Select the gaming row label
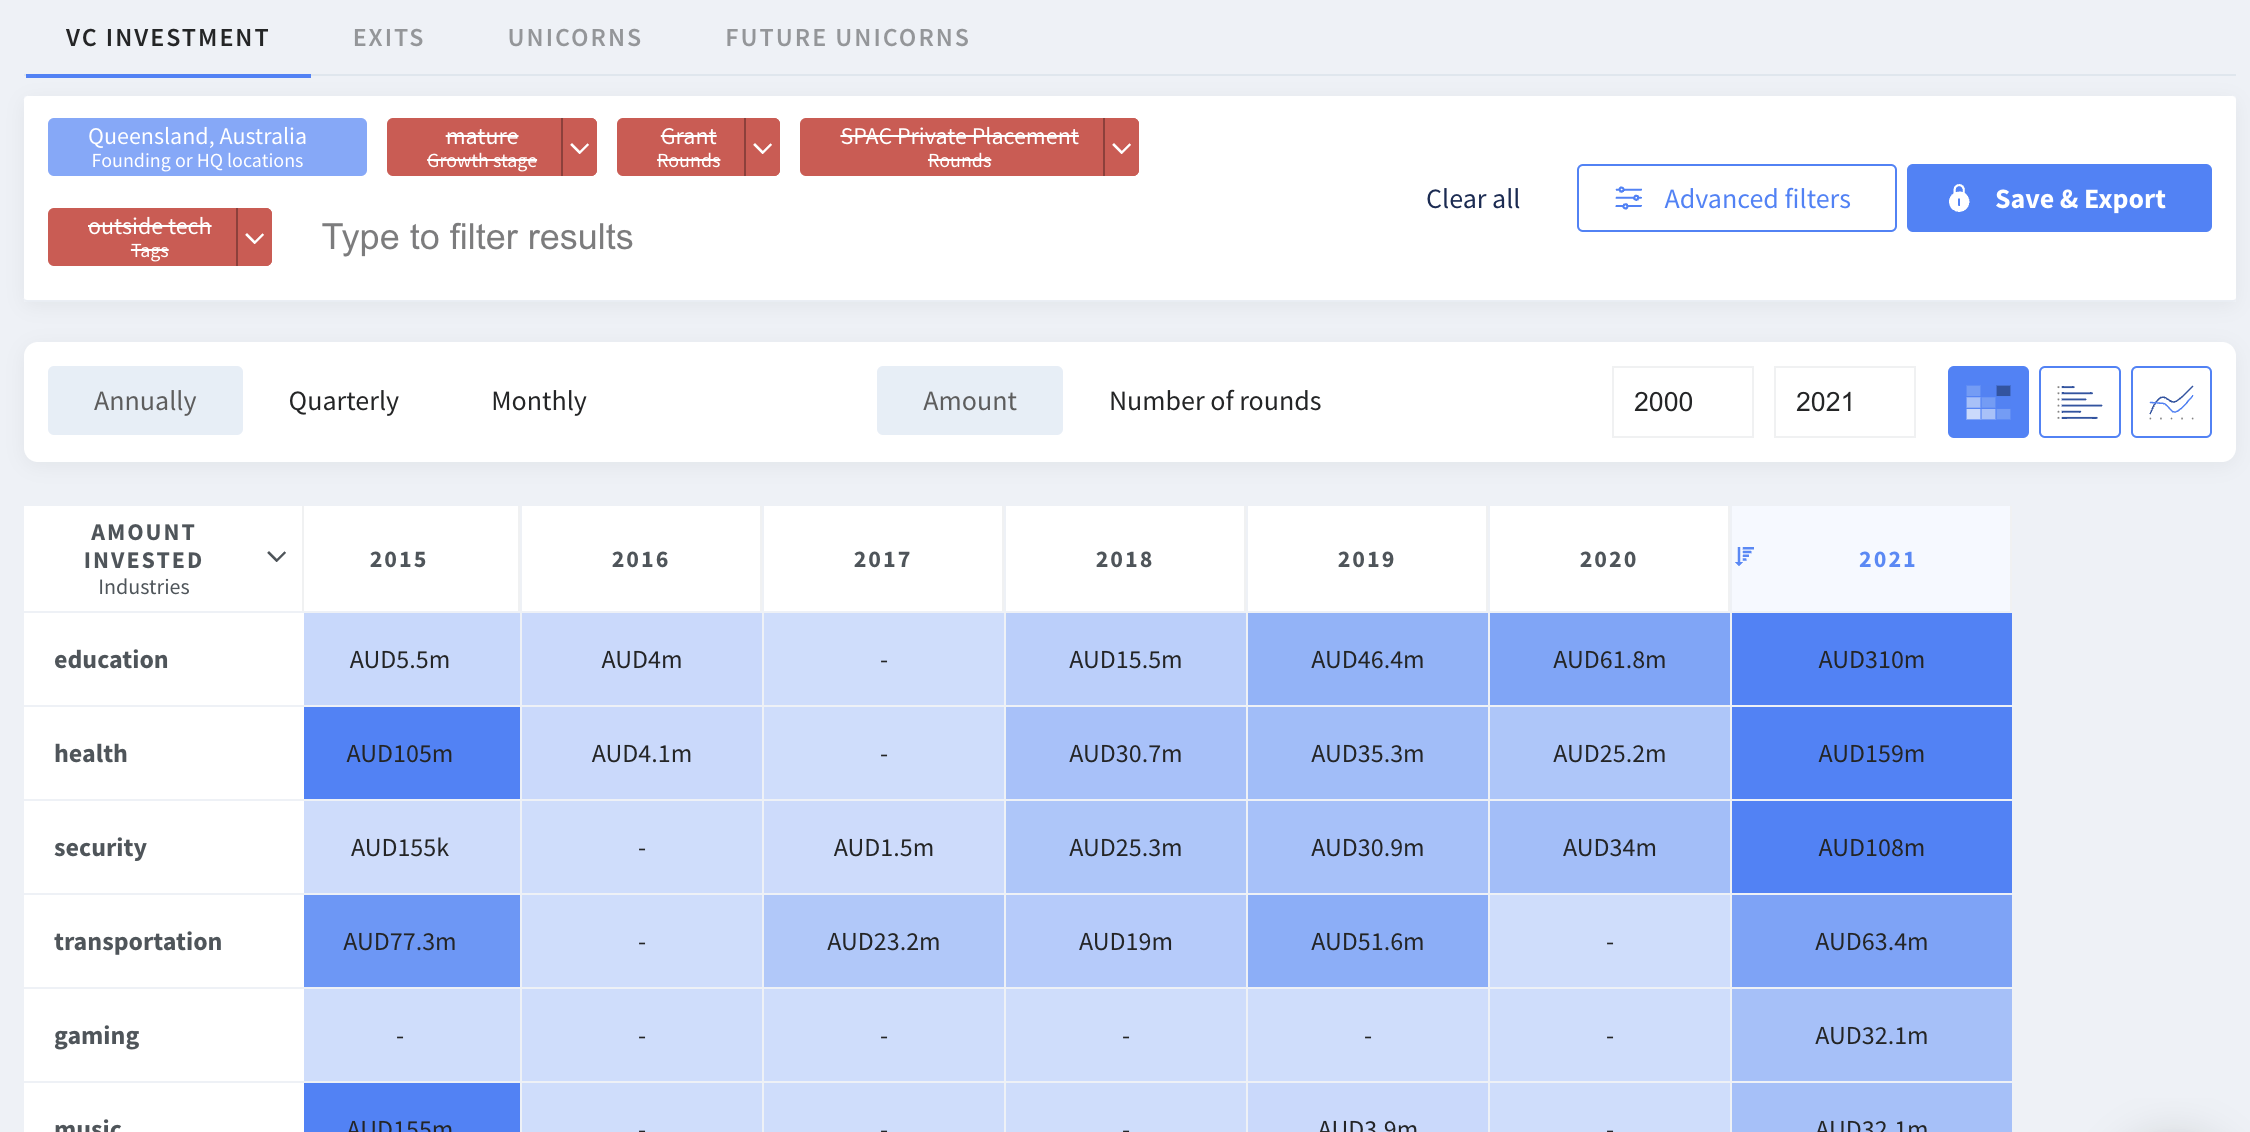Image resolution: width=2250 pixels, height=1132 pixels. [97, 1035]
